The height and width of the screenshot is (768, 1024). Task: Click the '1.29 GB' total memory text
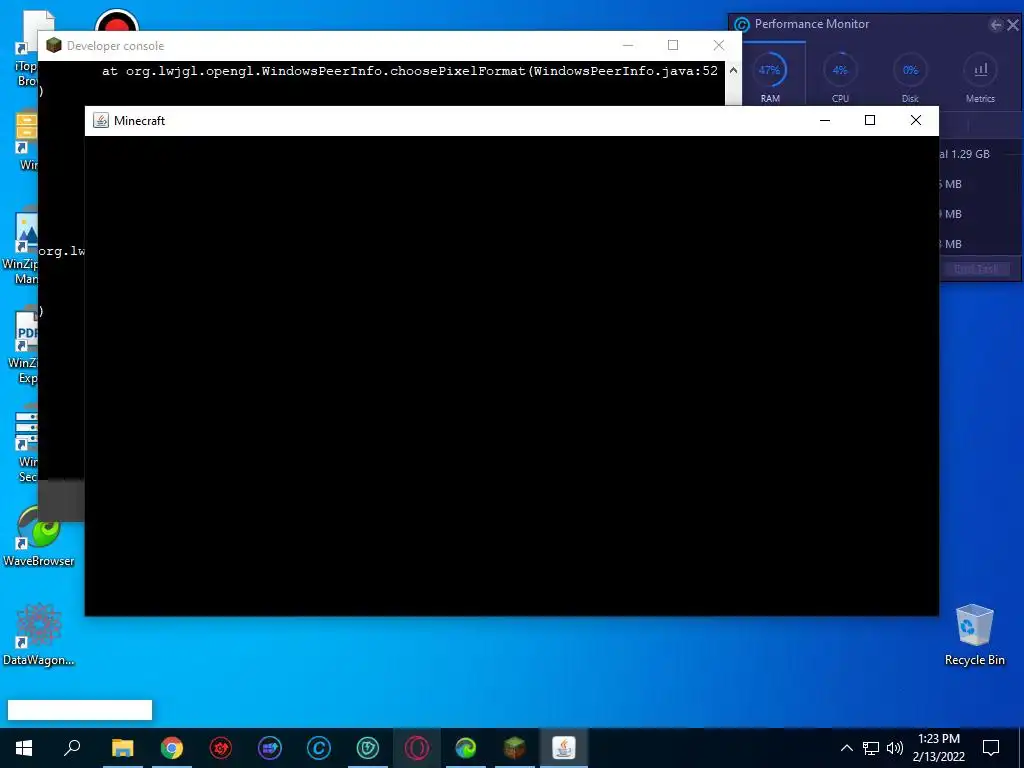click(x=970, y=154)
